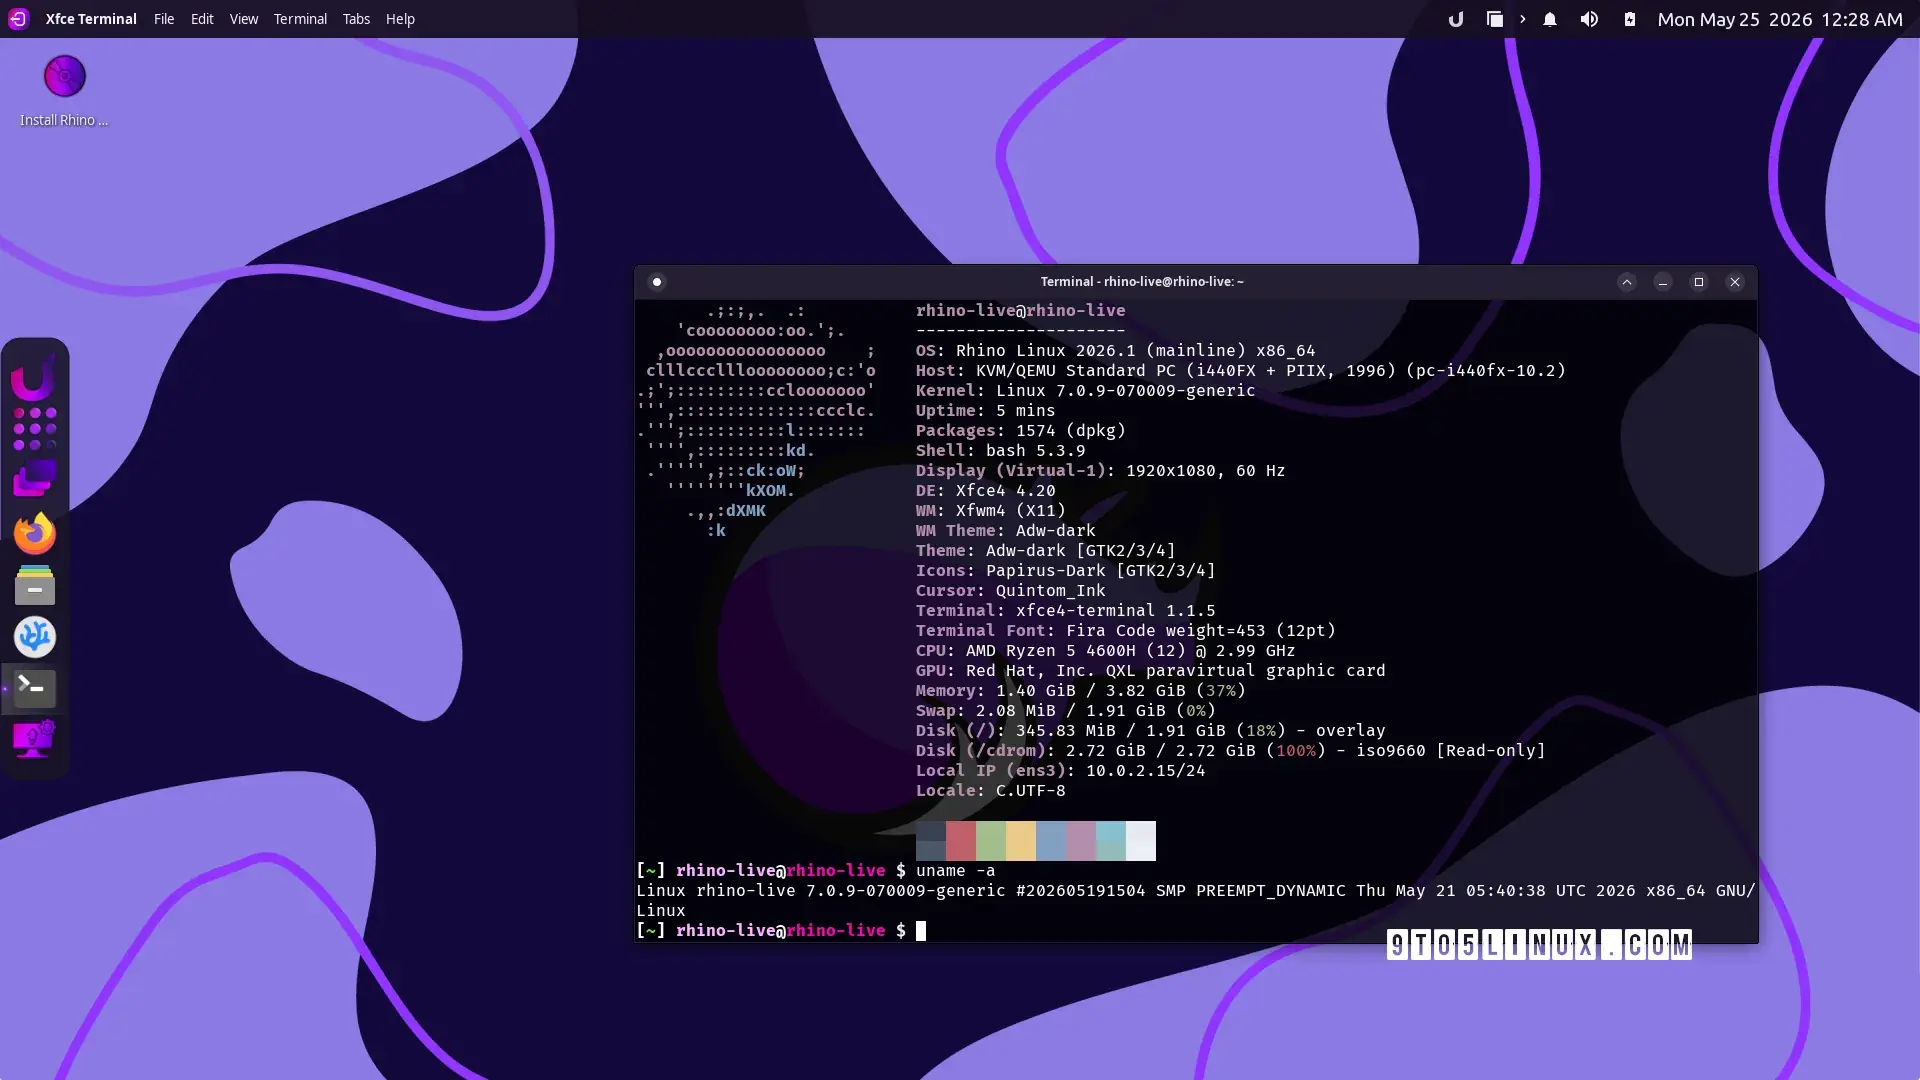
Task: Click the 'WM Theme: Adw-dark' line
Action: [x=1005, y=531]
